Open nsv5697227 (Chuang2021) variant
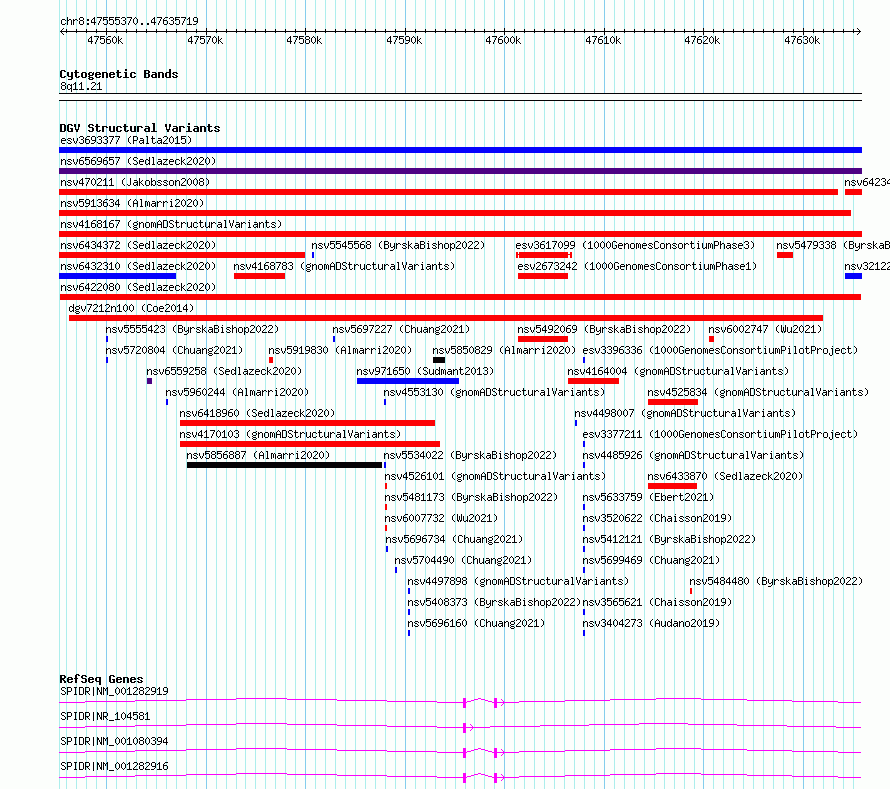This screenshot has width=890, height=789. (x=401, y=329)
